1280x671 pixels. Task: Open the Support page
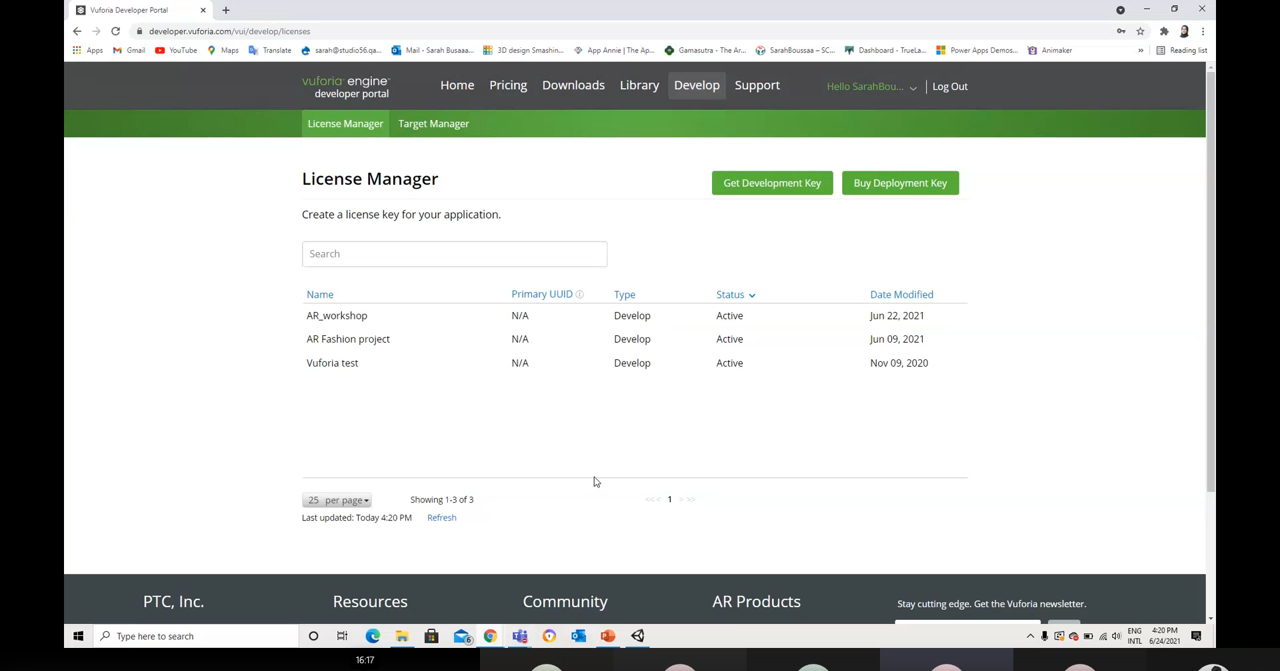coord(757,85)
